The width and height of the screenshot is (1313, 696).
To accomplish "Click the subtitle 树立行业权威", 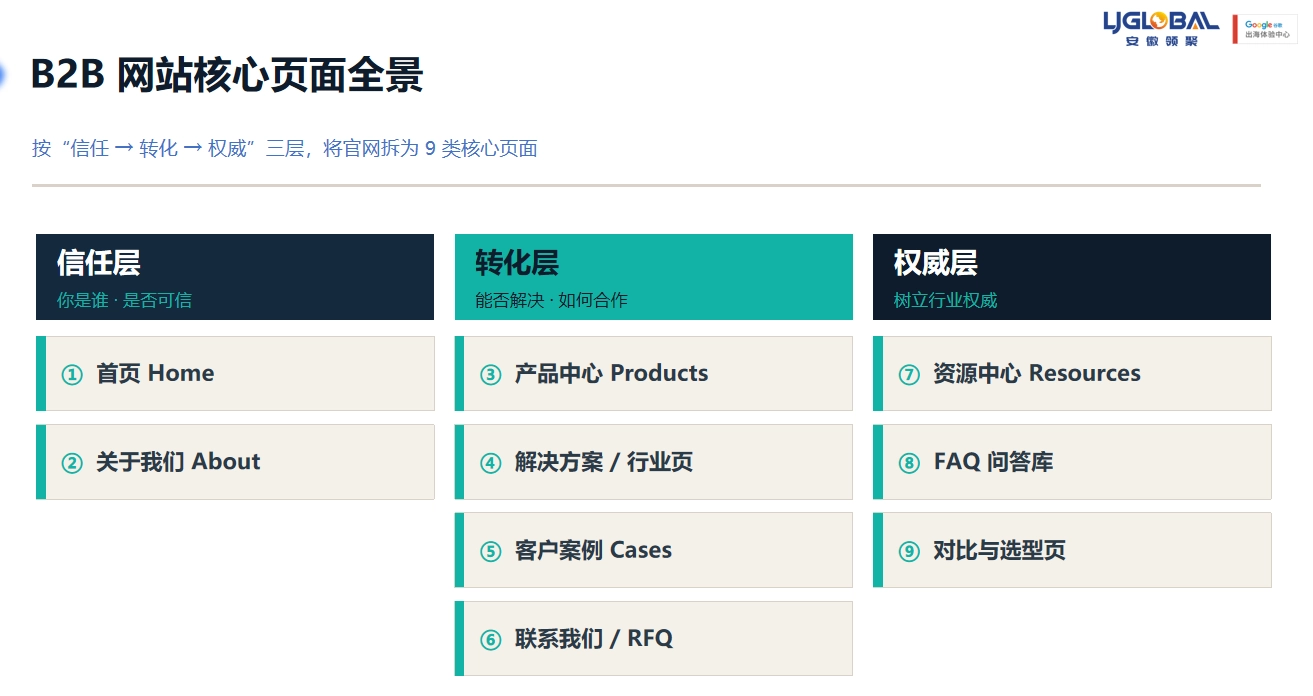I will click(945, 300).
